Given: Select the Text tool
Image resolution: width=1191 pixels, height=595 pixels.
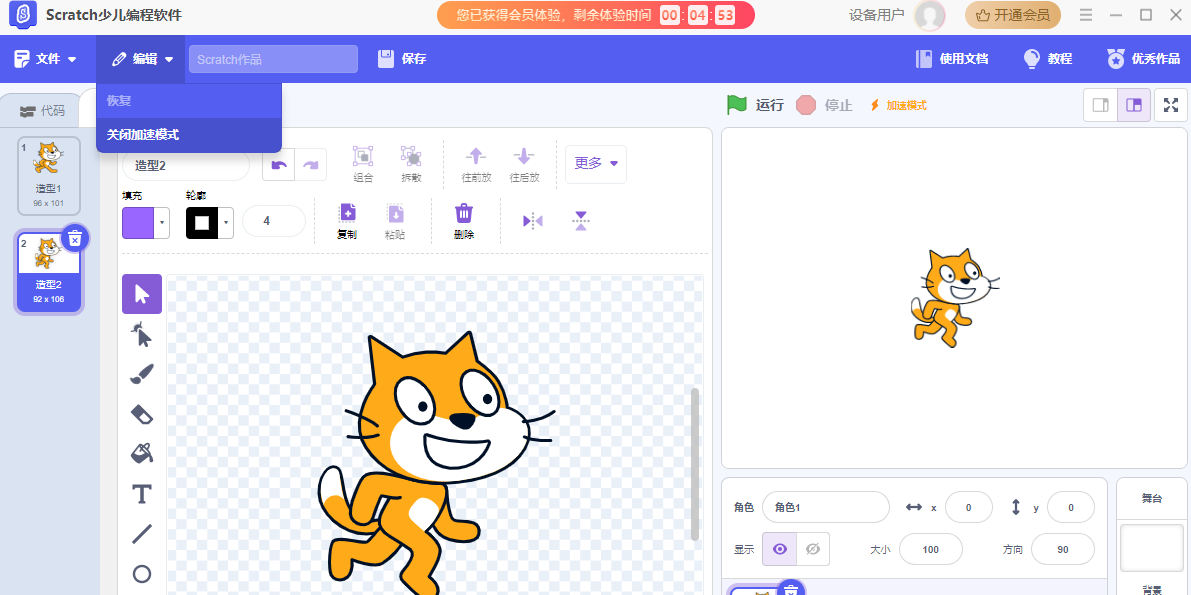Looking at the screenshot, I should [x=142, y=494].
